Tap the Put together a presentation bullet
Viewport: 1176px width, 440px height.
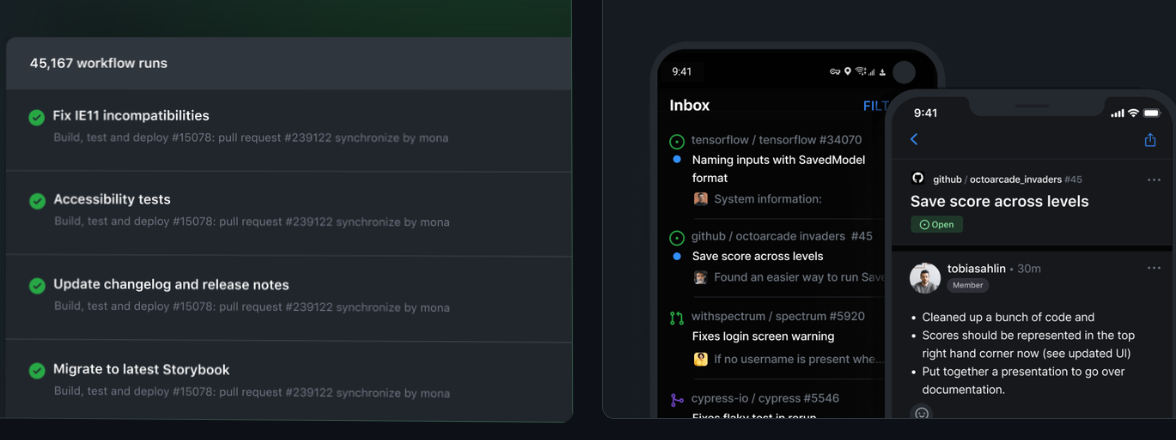click(x=1023, y=381)
